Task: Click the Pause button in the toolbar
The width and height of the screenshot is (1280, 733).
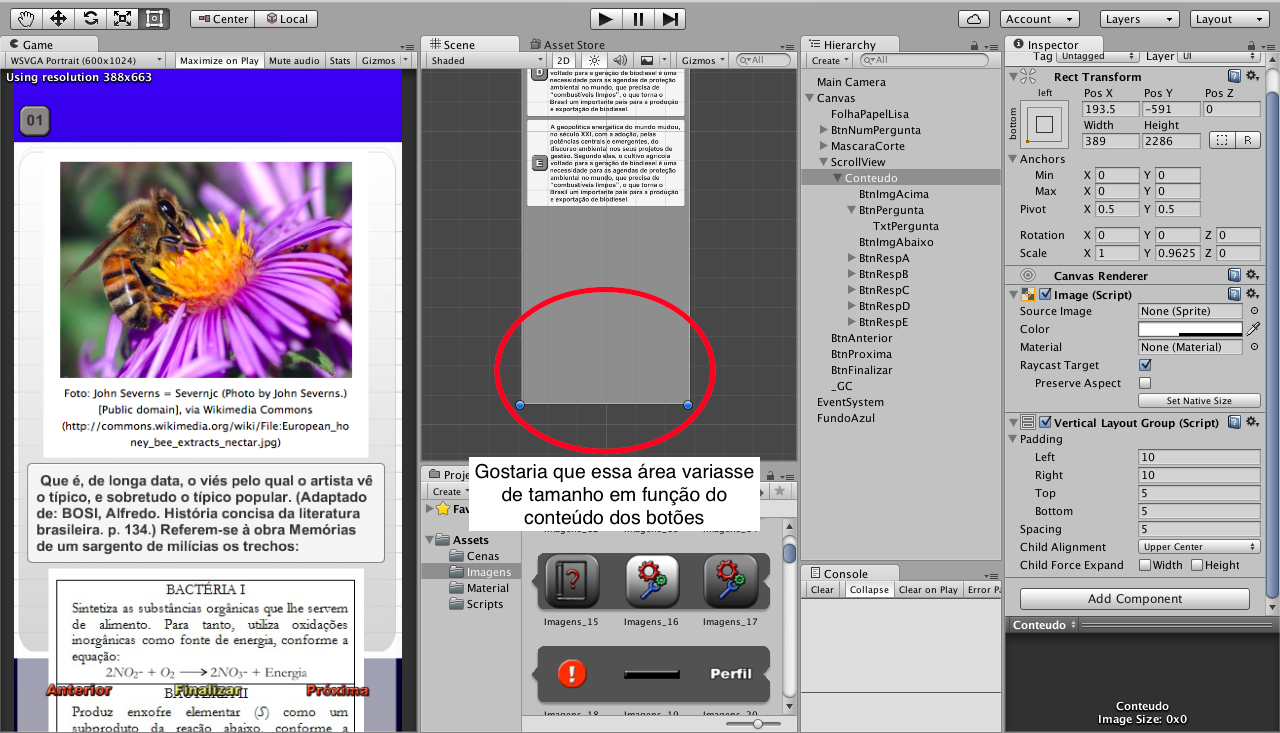Action: point(637,18)
